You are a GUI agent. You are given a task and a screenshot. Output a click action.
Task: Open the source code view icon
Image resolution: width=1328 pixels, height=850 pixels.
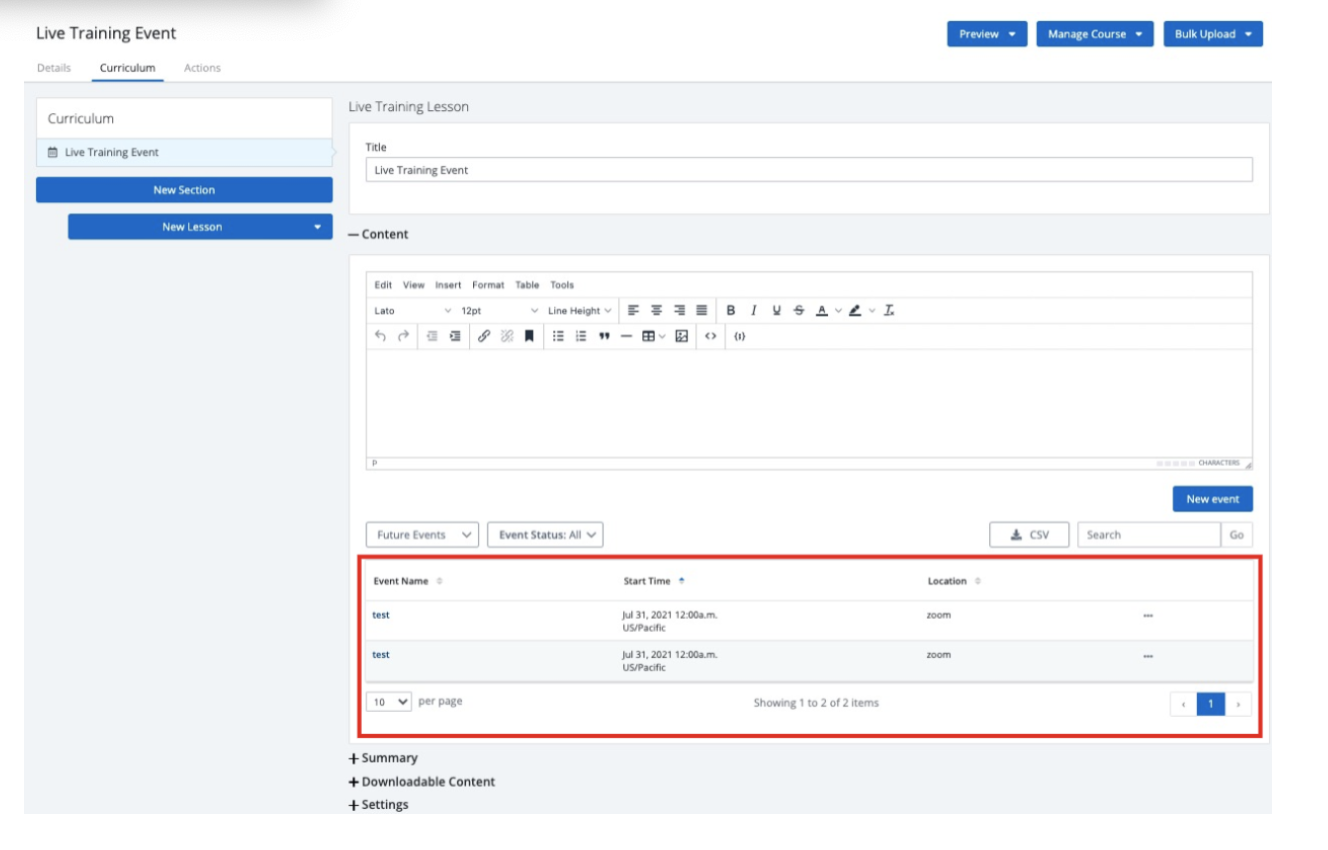(x=710, y=337)
